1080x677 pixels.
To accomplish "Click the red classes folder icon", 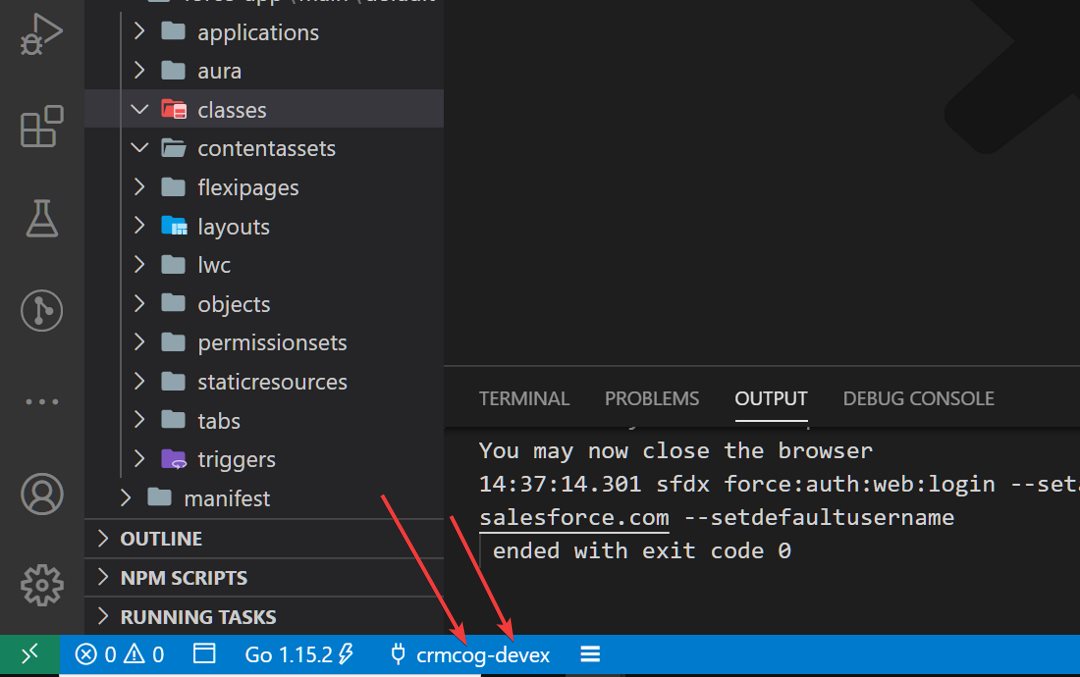I will [x=174, y=110].
